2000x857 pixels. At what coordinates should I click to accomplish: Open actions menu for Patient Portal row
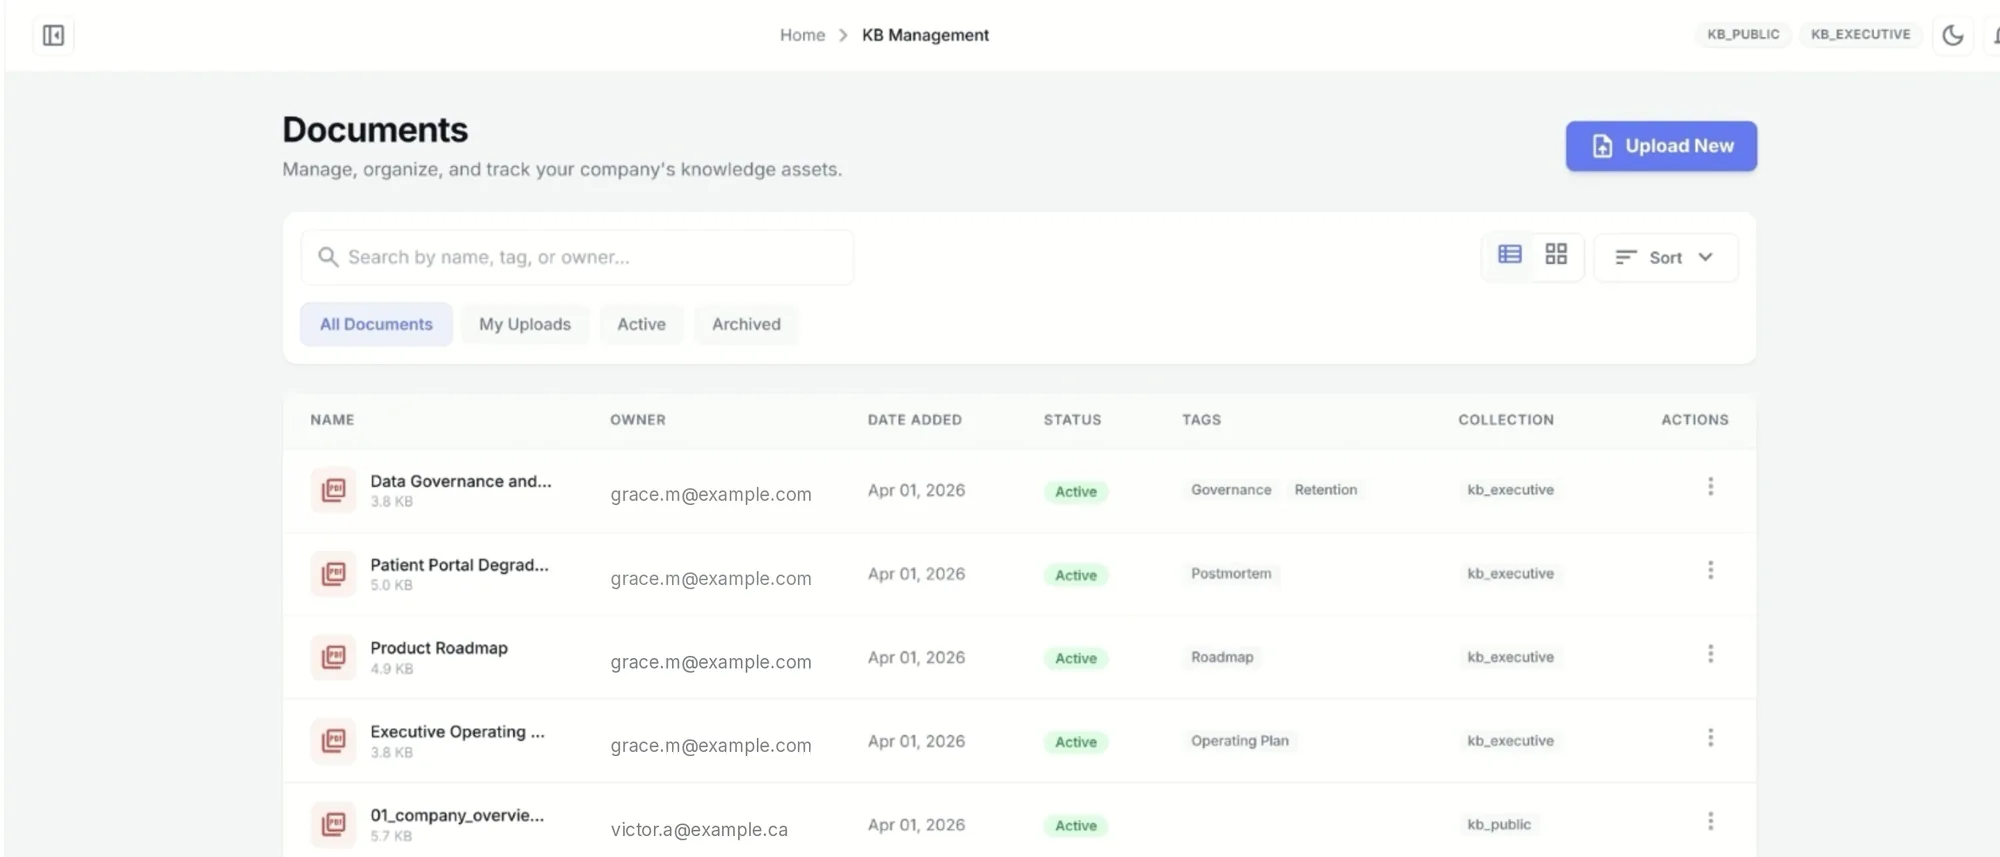tap(1710, 570)
